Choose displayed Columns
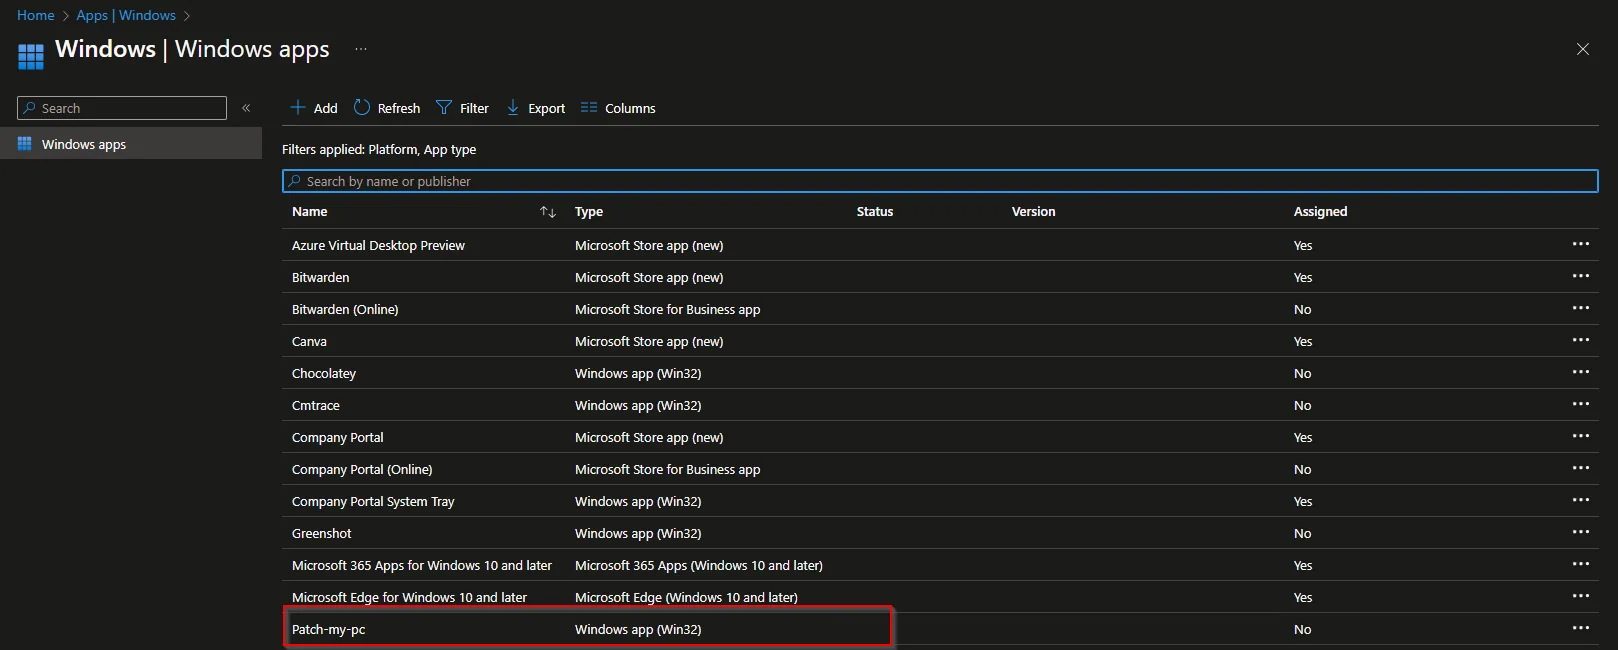The width and height of the screenshot is (1618, 650). 618,108
